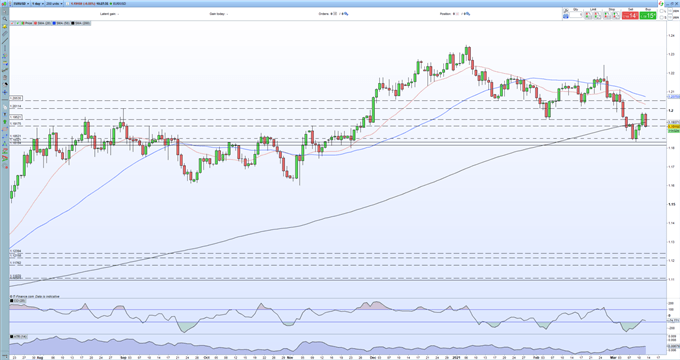Click the Price legend item
The height and width of the screenshot is (360, 680).
[27, 23]
